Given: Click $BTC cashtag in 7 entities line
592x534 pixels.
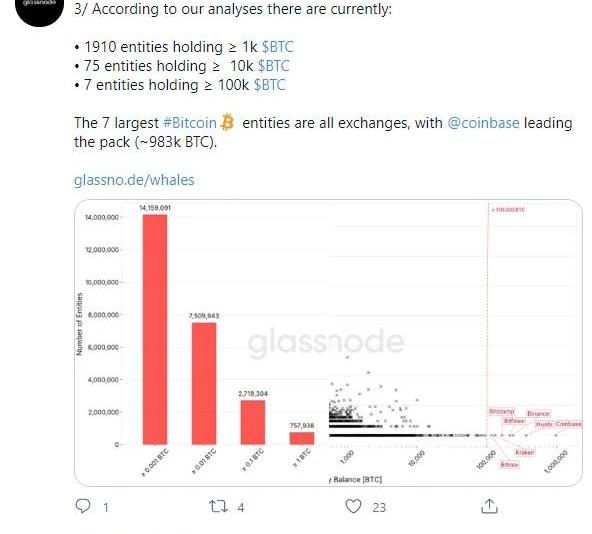Looking at the screenshot, I should (x=269, y=85).
